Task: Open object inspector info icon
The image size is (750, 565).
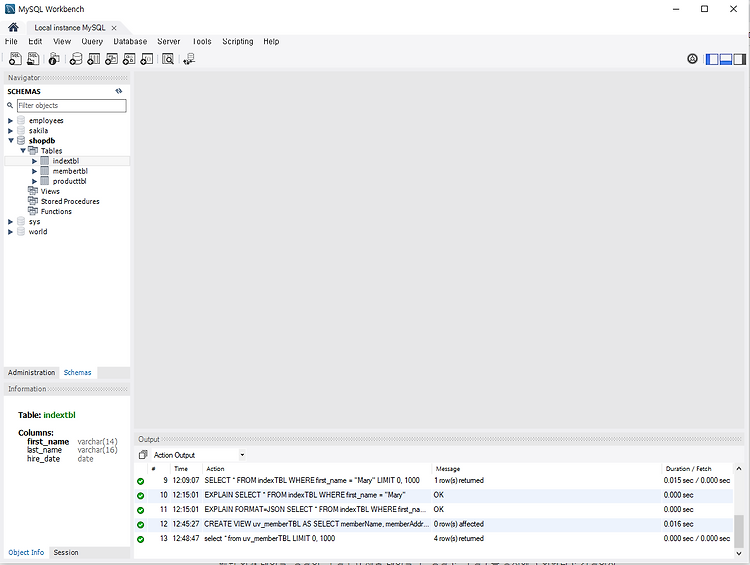Action: pos(54,59)
